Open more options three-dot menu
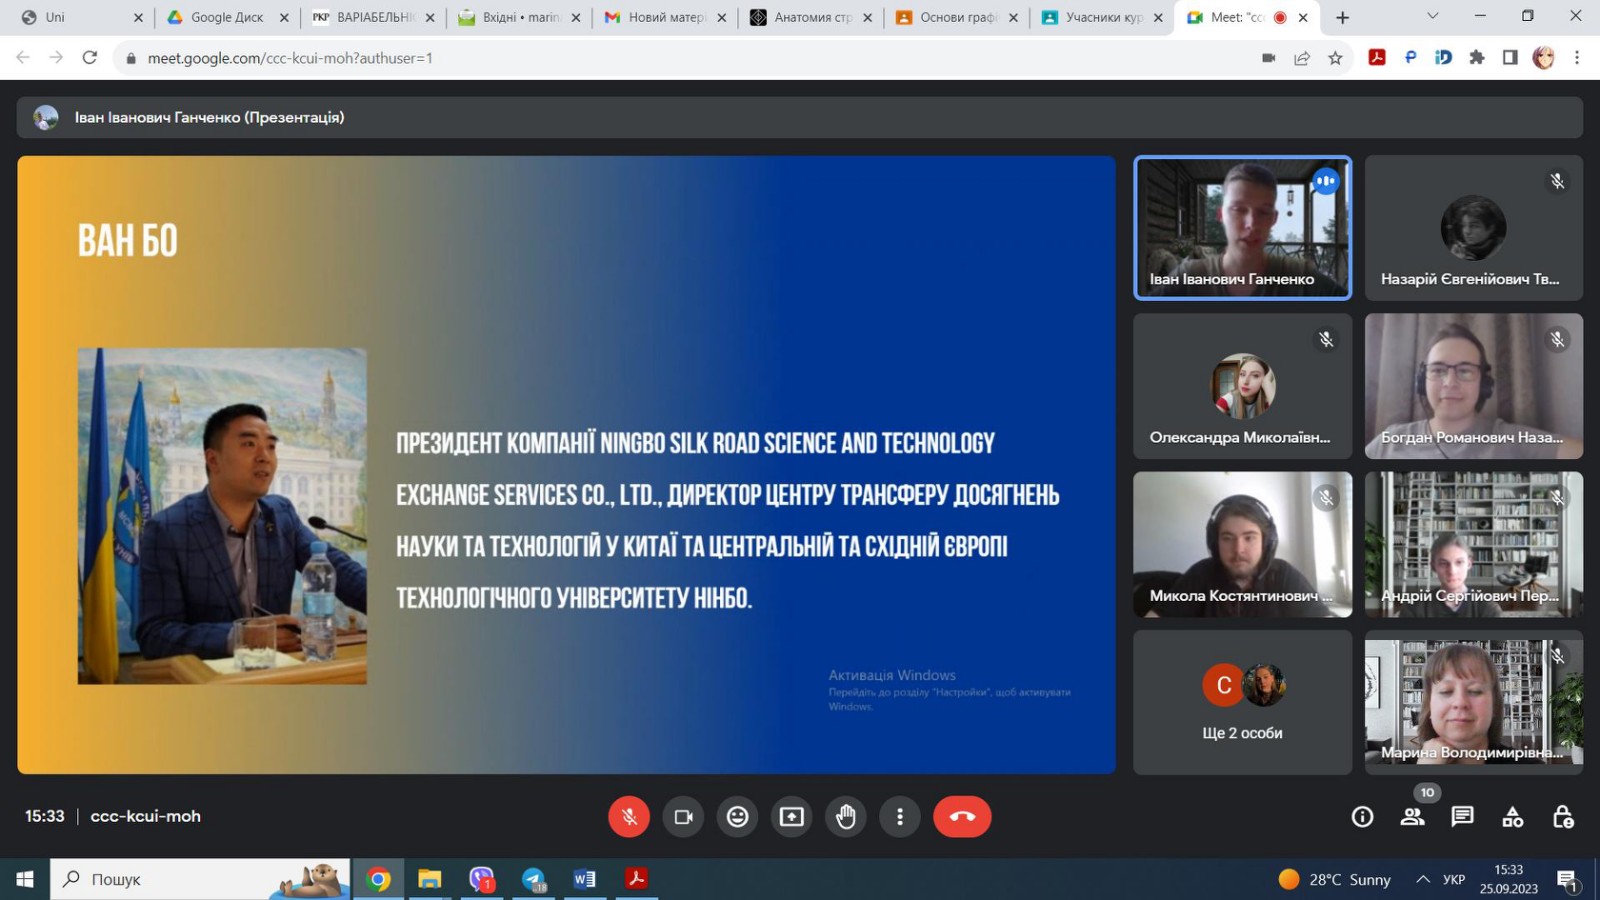Image resolution: width=1600 pixels, height=900 pixels. [900, 817]
